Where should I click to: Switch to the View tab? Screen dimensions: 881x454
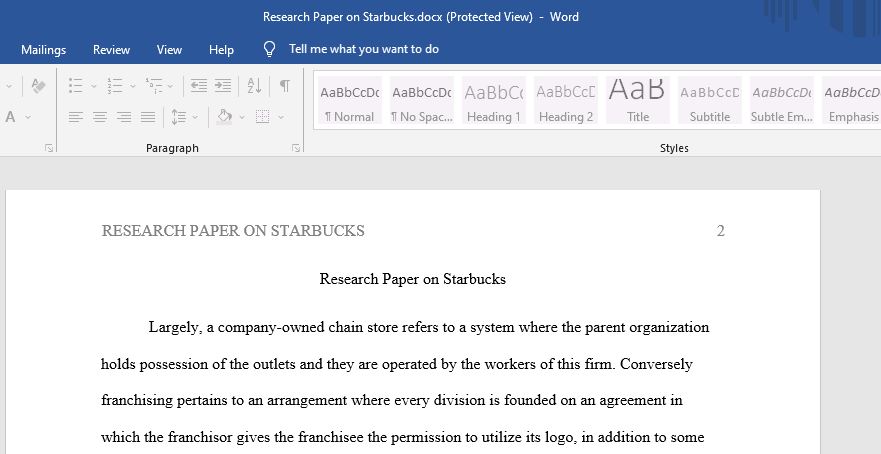(x=169, y=49)
